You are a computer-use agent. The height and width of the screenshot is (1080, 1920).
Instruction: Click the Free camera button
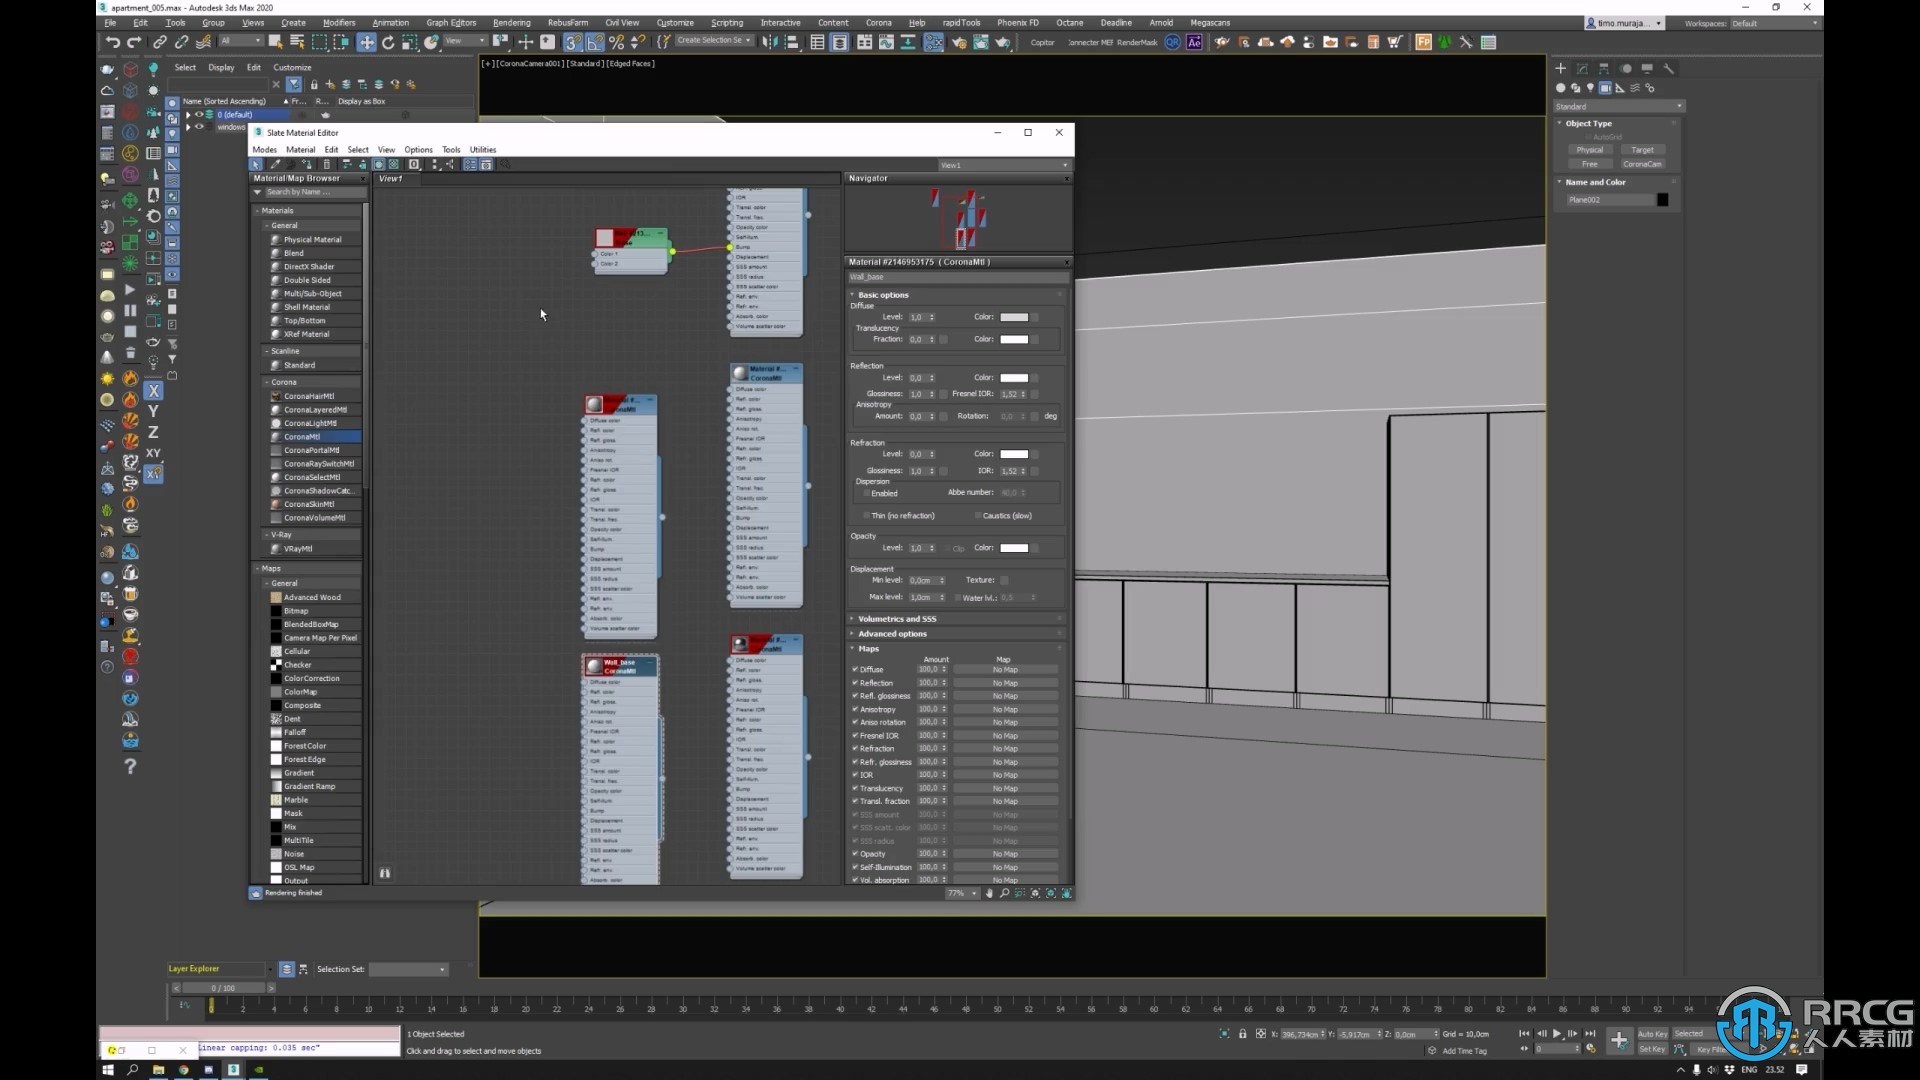point(1589,164)
